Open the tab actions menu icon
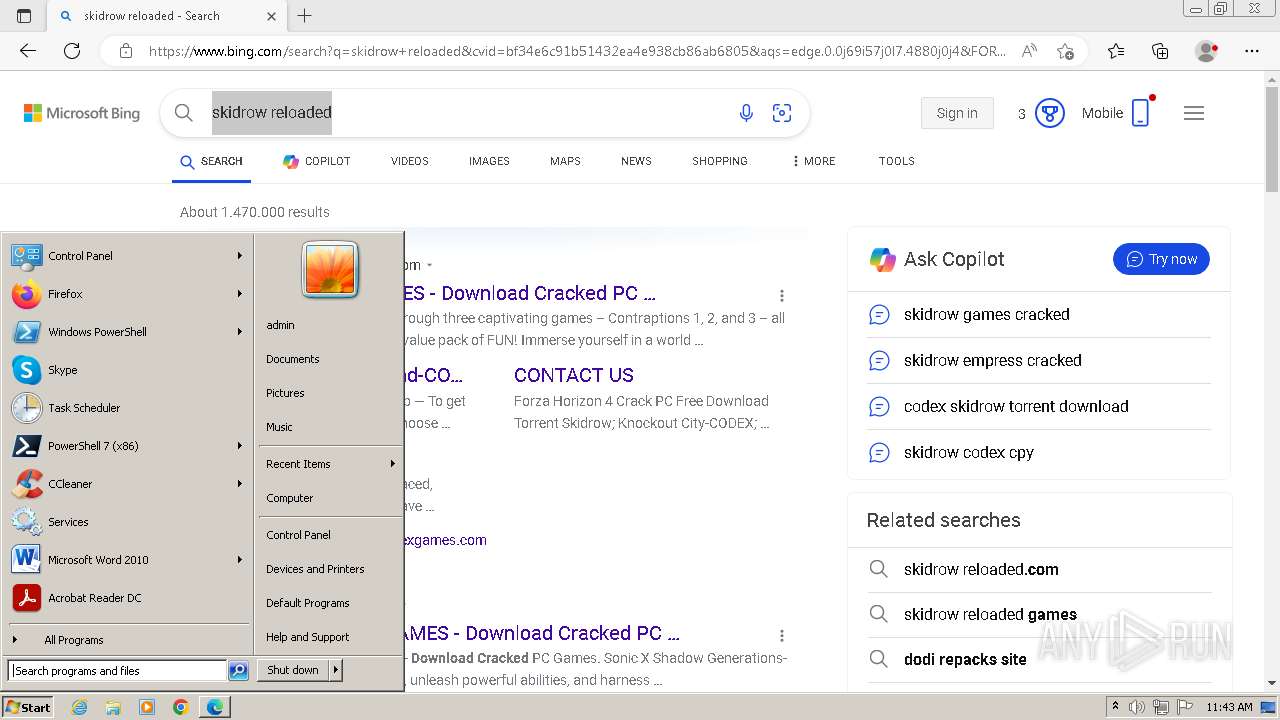 pos(24,16)
